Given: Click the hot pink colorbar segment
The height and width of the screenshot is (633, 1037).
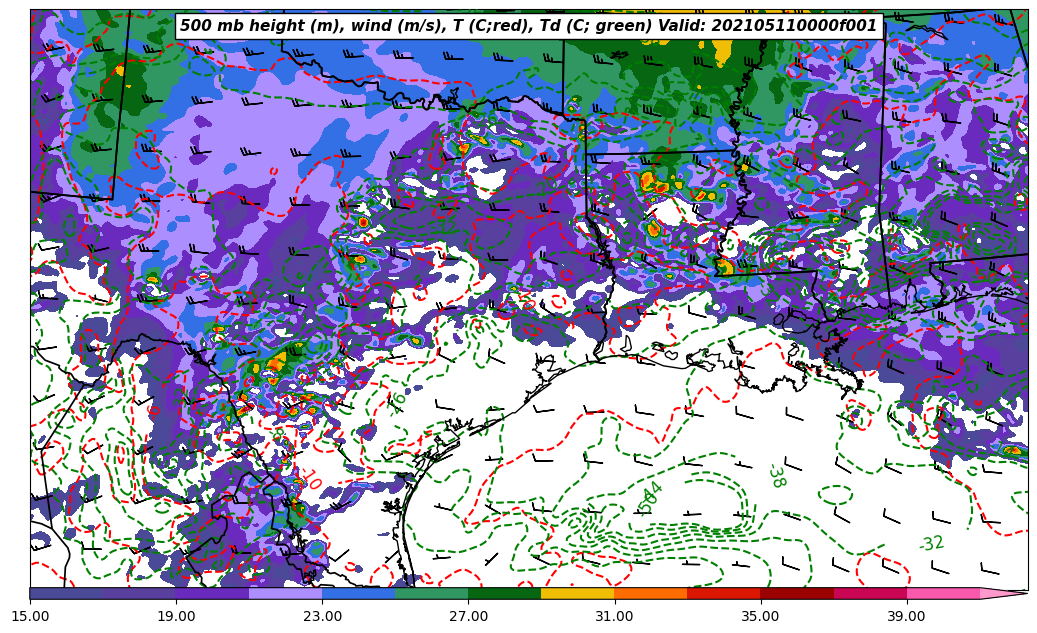Looking at the screenshot, I should click(x=942, y=593).
